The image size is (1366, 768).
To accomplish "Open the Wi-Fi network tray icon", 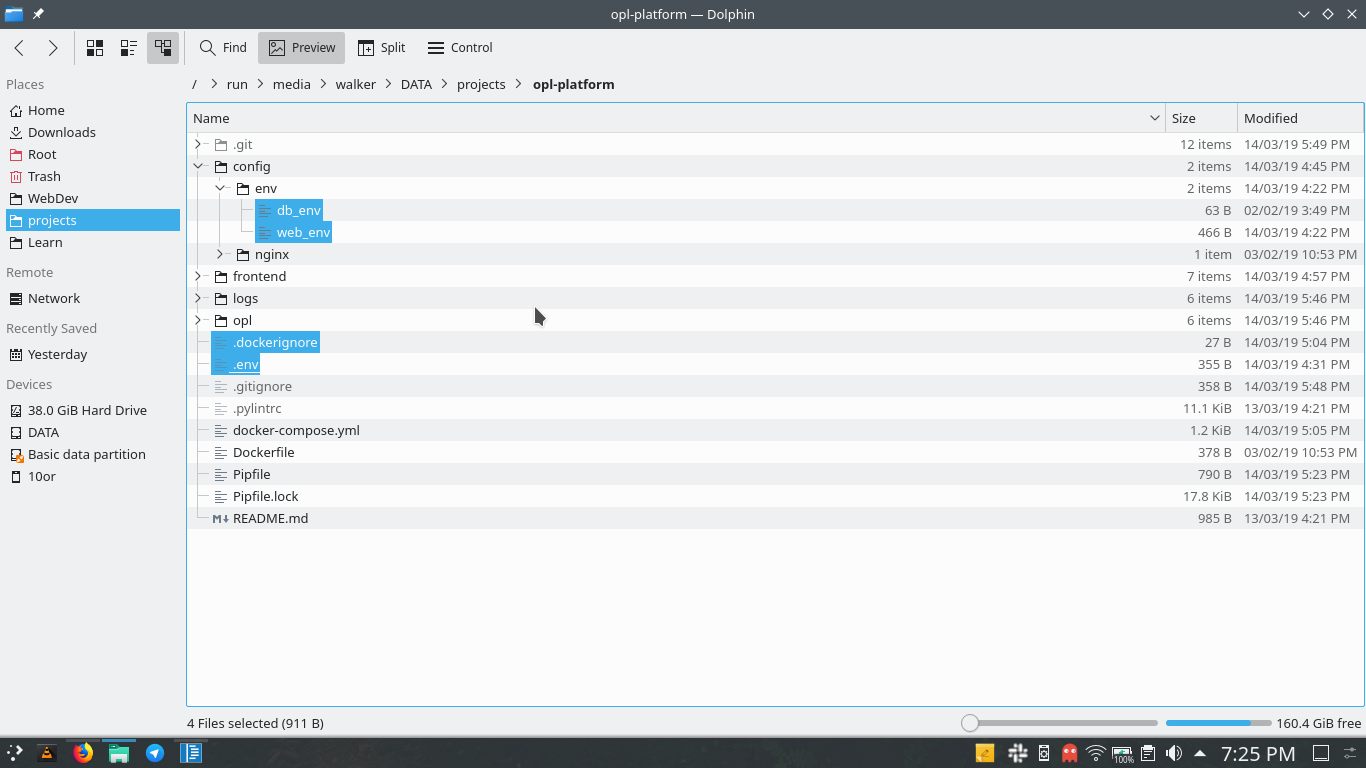I will click(1096, 753).
